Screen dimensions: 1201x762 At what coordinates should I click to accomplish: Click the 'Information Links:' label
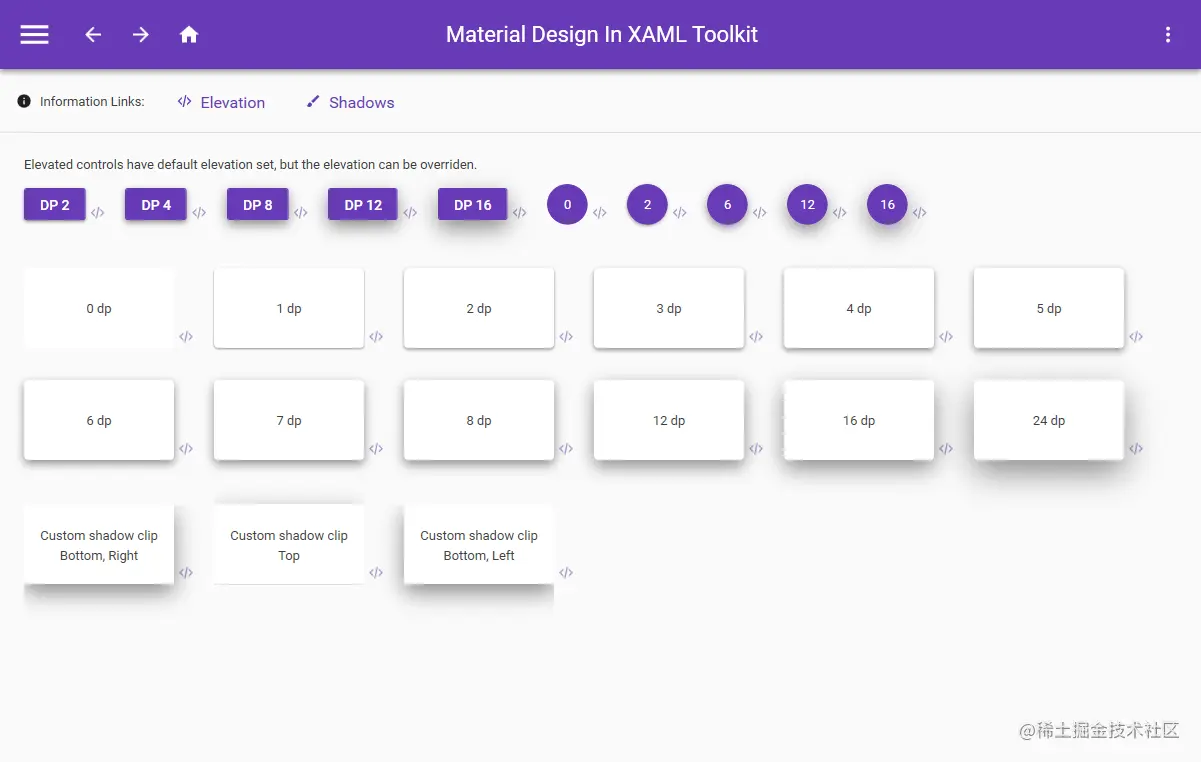[x=92, y=101]
